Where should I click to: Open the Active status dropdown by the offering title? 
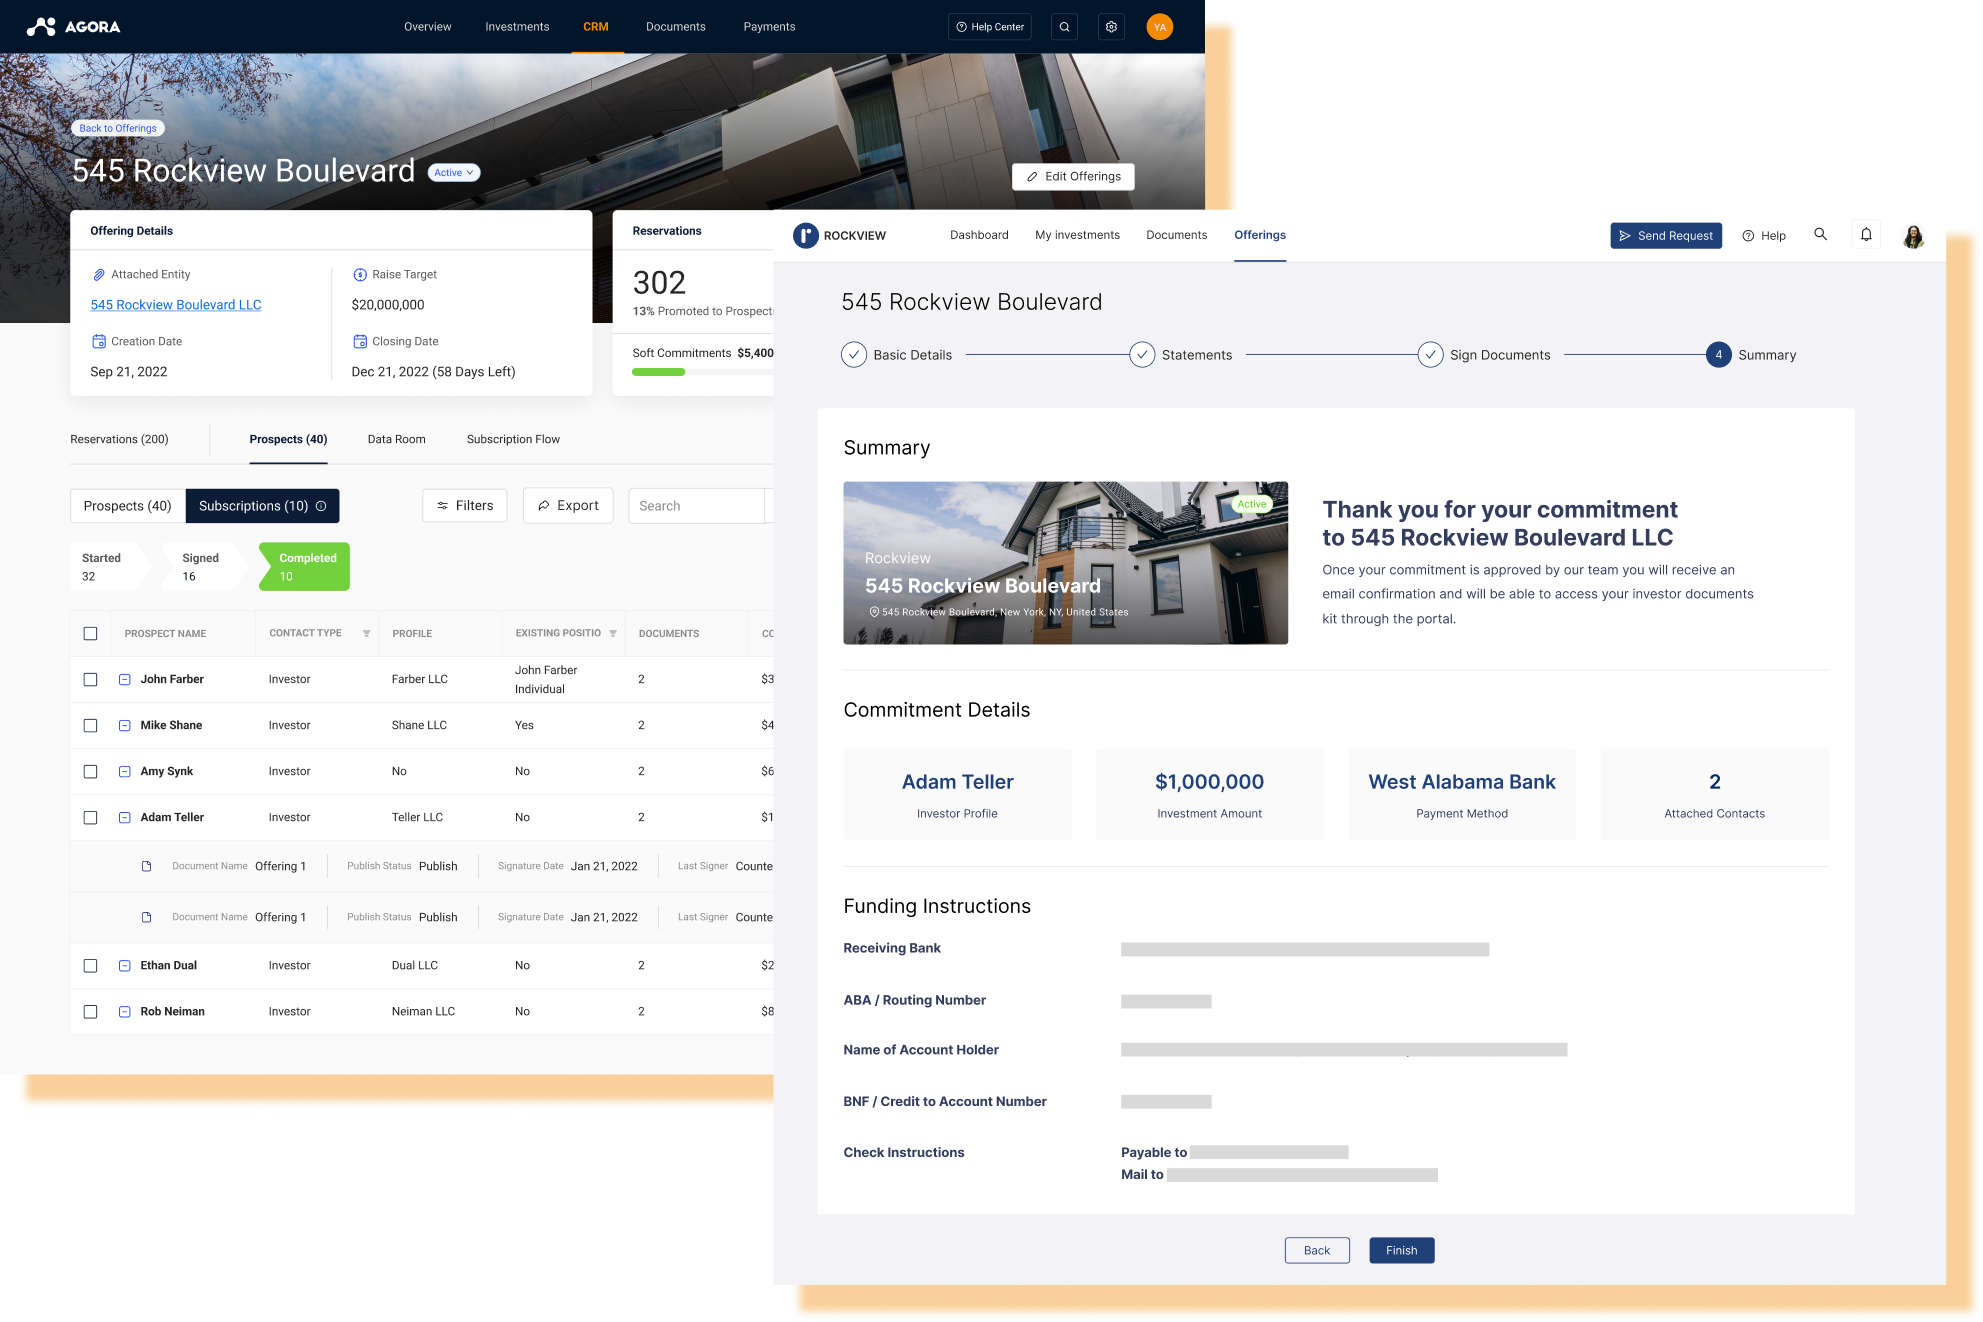click(454, 172)
